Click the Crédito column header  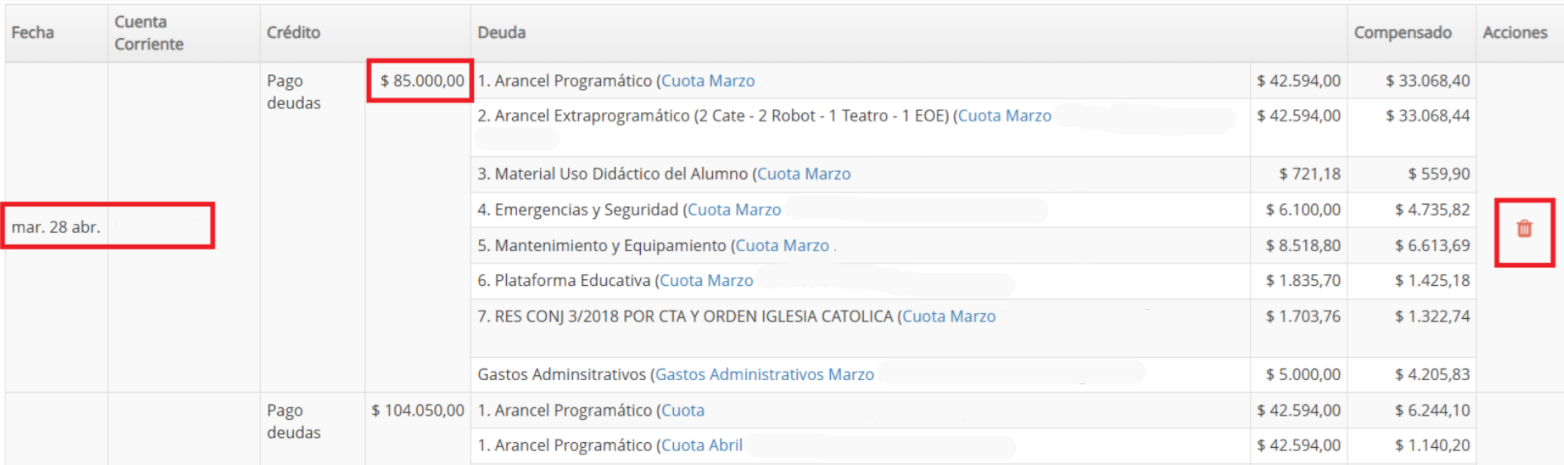[x=293, y=33]
